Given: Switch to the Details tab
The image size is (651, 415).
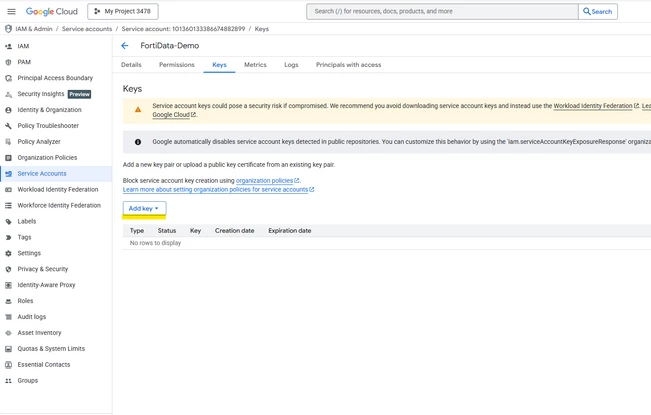Looking at the screenshot, I should tap(131, 65).
